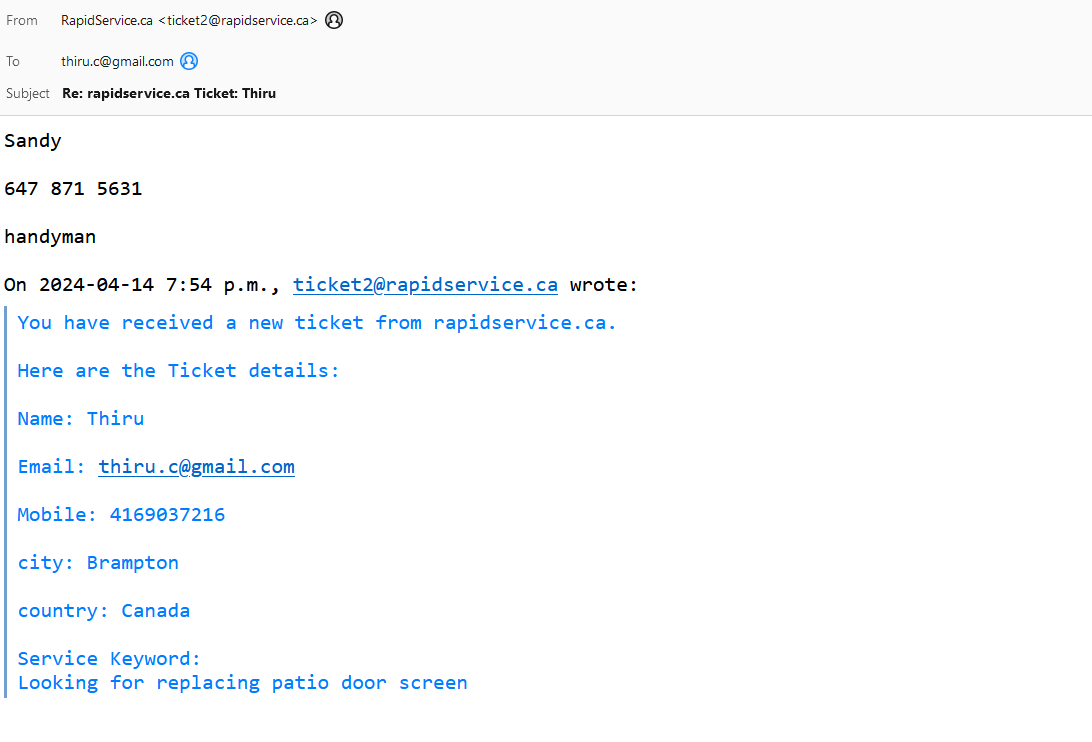This screenshot has width=1092, height=742.
Task: Click the 'Name: Thiru' line
Action: tap(81, 419)
